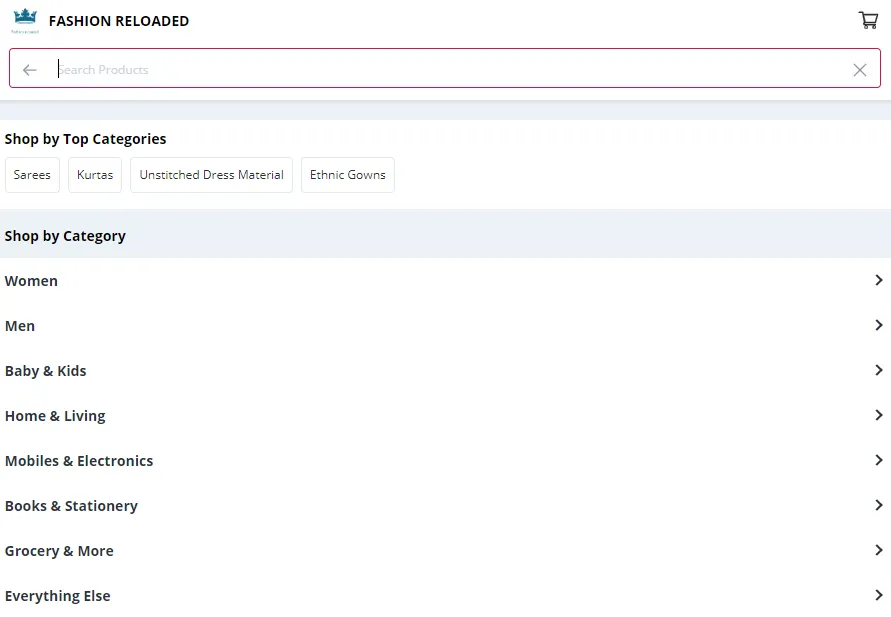Expand Grocery & More chevron
Viewport: 891px width, 617px height.
pos(878,549)
